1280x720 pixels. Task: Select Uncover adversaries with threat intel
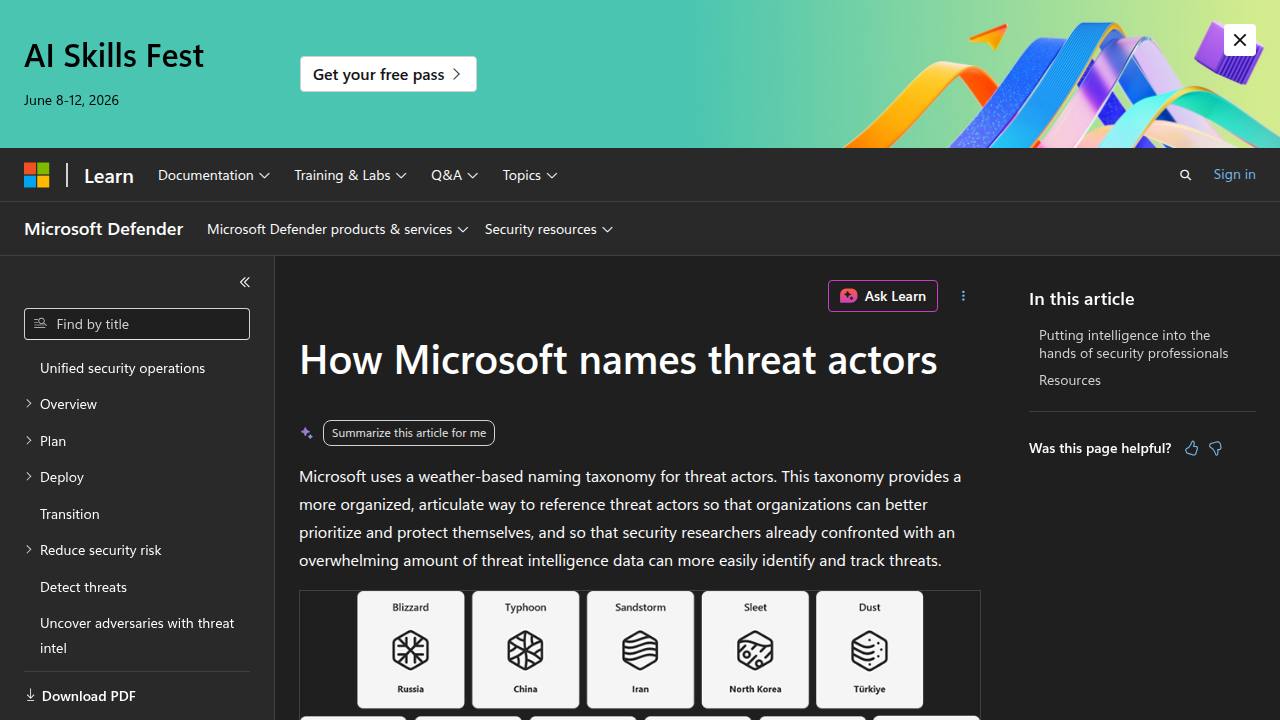tap(137, 635)
